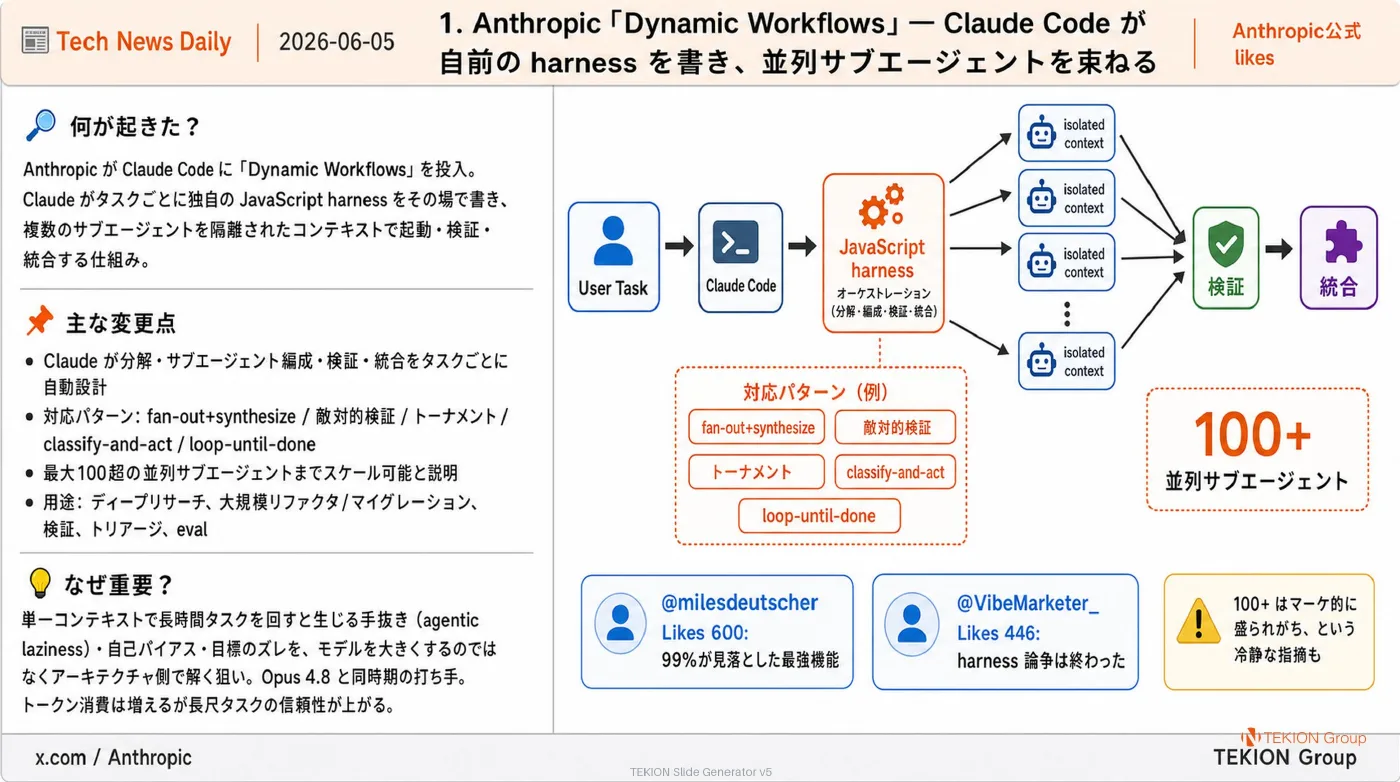Click the lightbulb icon beside なぜ重要？
Screen dimensions: 1400x782
point(39,583)
